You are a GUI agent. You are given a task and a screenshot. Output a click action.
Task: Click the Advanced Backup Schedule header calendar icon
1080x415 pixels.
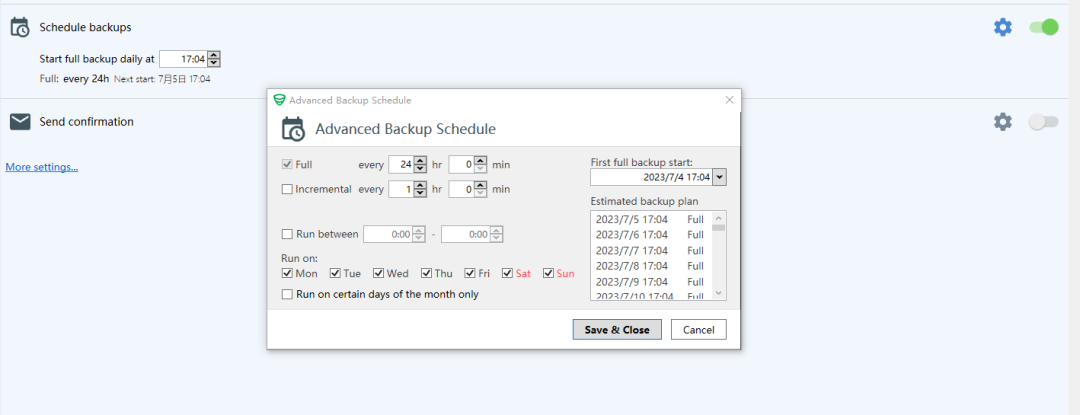coord(293,129)
